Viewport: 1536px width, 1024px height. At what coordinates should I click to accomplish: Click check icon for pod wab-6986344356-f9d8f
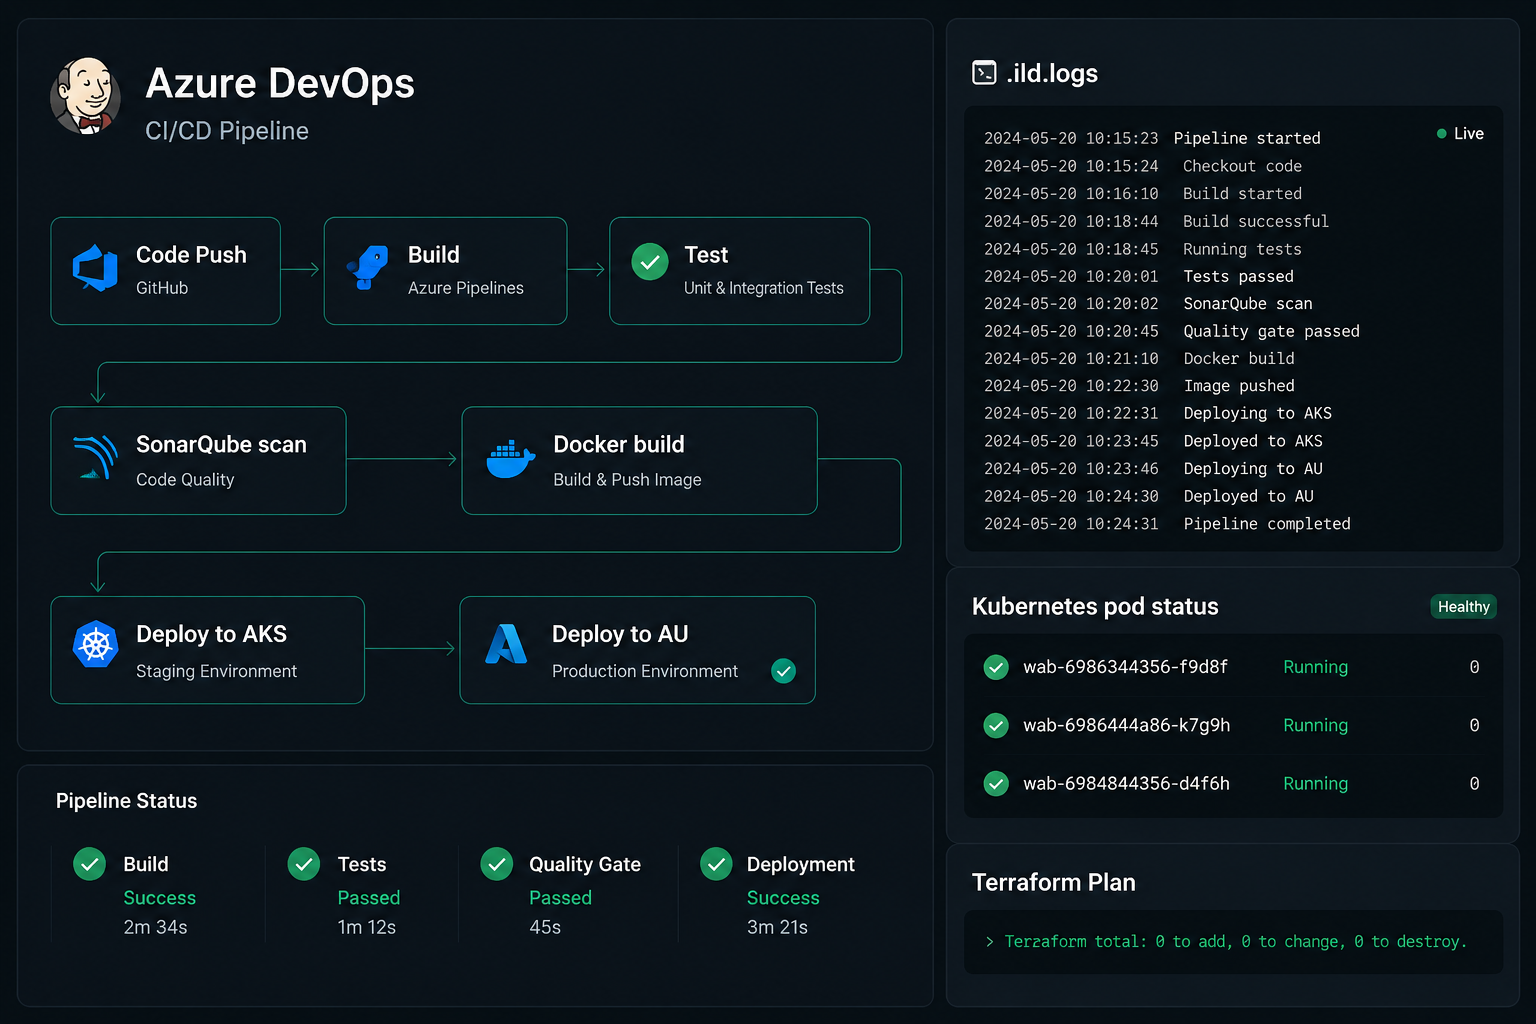click(x=996, y=667)
